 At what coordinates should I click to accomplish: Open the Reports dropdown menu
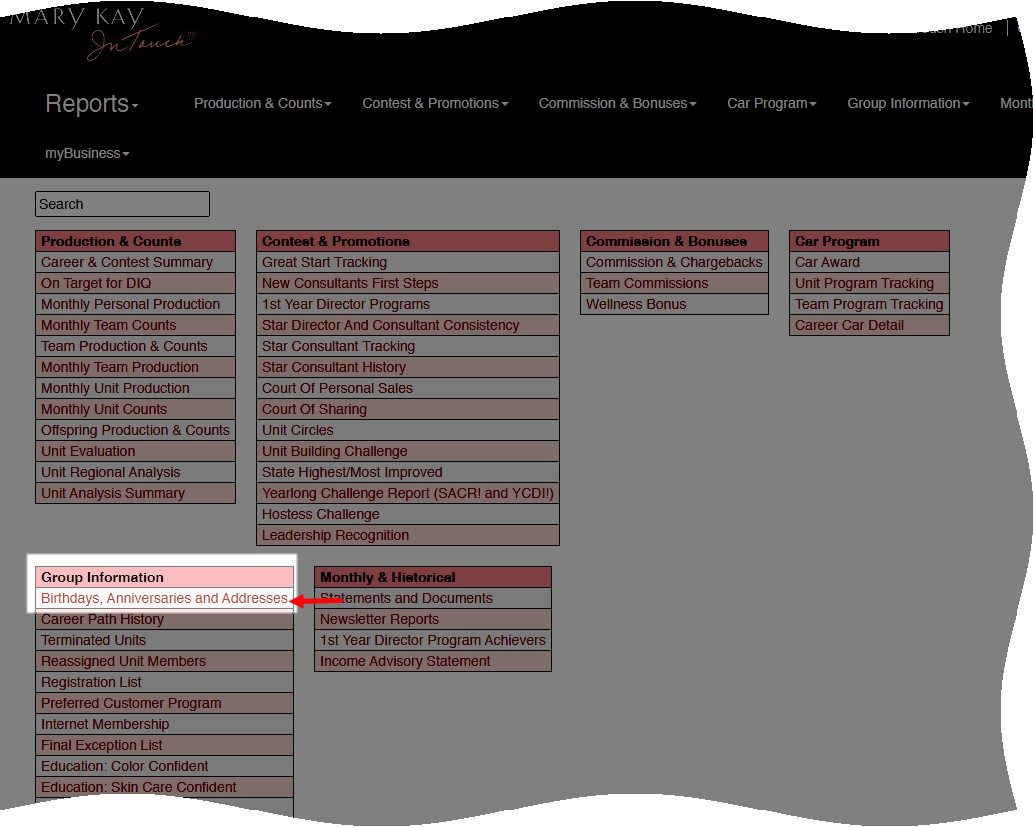coord(92,104)
